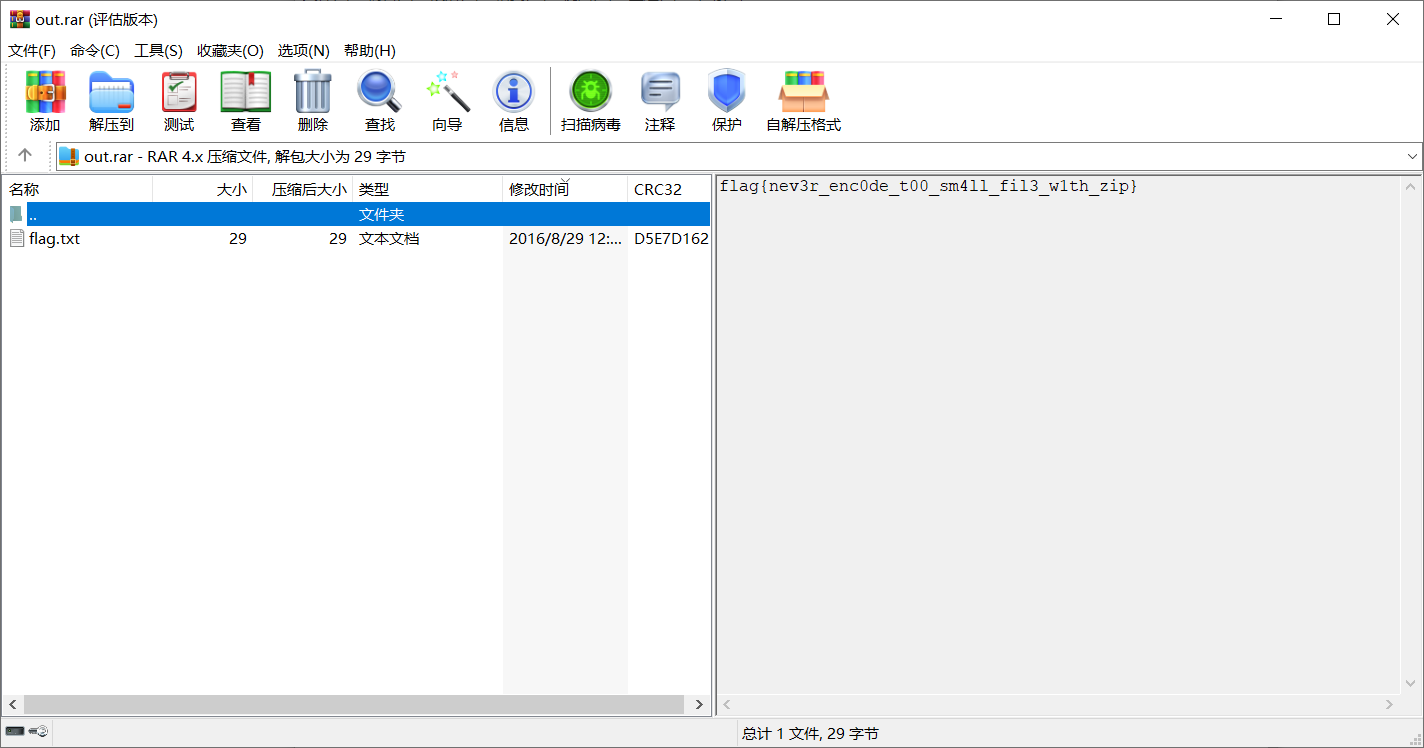This screenshot has width=1424, height=748.
Task: Expand the address bar dropdown arrow
Action: [1412, 156]
